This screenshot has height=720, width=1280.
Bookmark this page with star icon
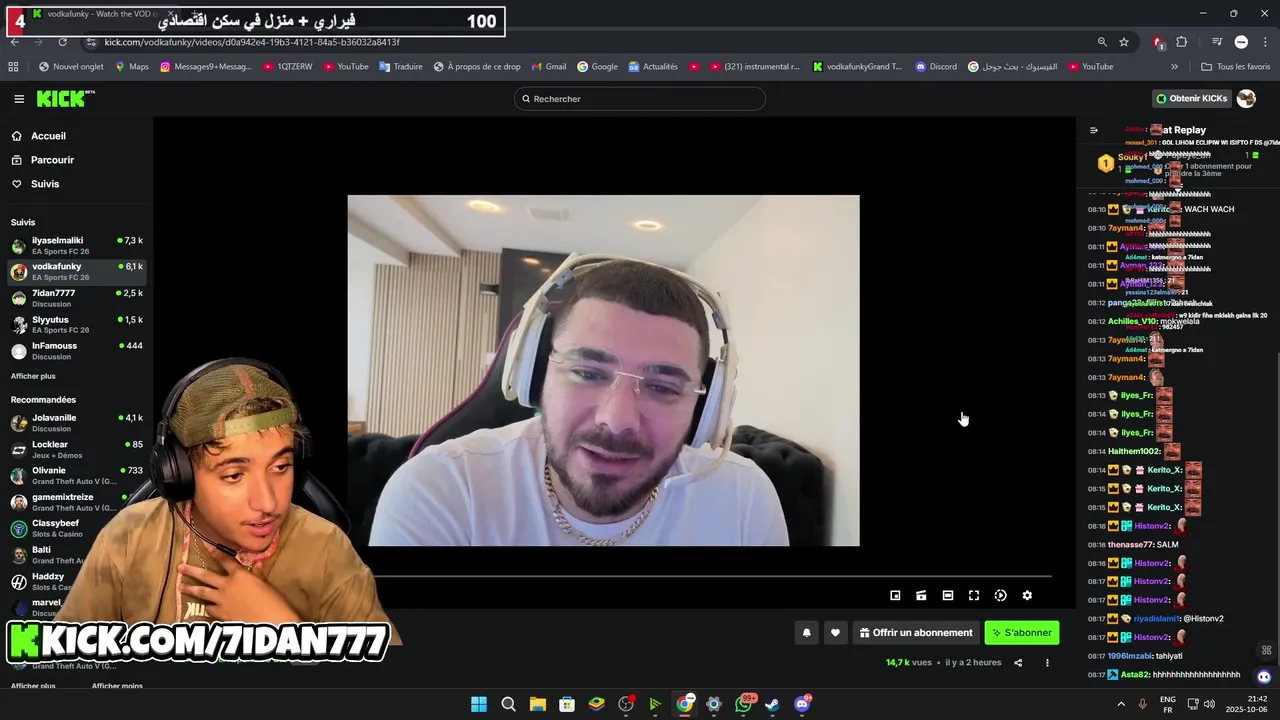click(x=1124, y=42)
